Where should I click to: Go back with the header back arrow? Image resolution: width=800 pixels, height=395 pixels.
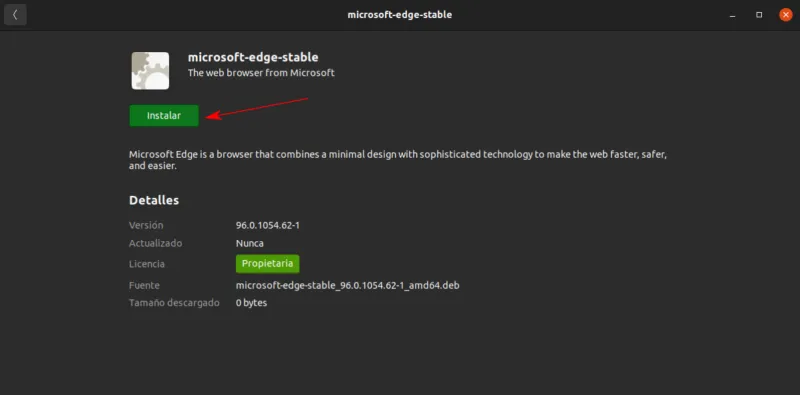15,15
